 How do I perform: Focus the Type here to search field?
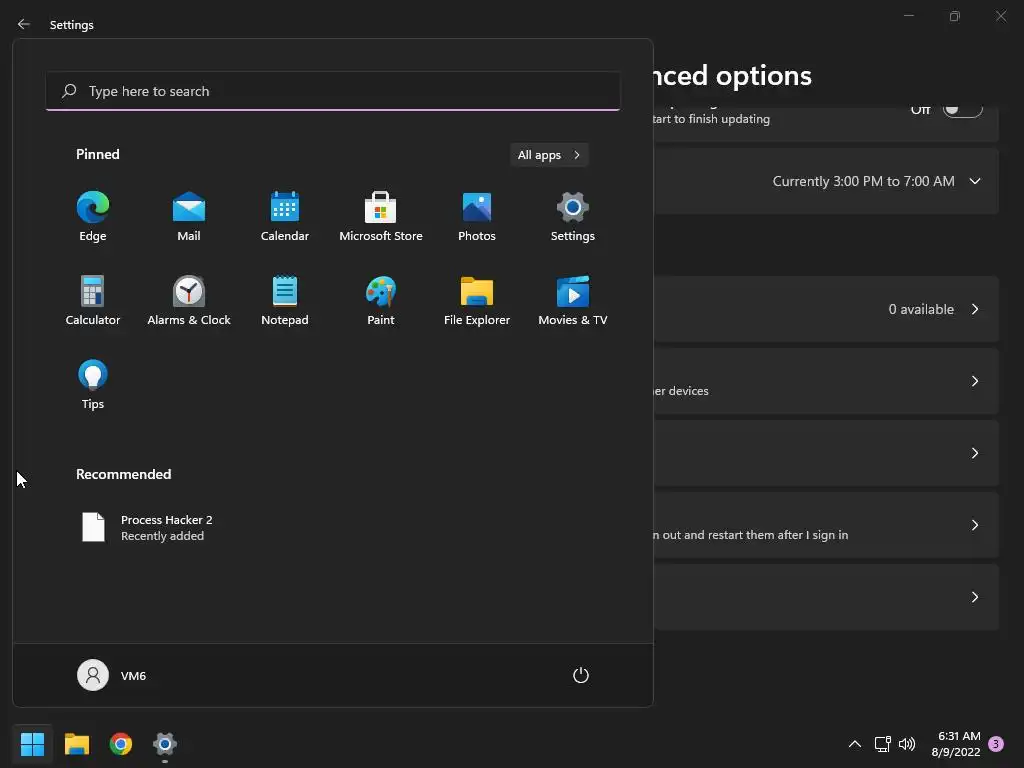click(x=333, y=91)
